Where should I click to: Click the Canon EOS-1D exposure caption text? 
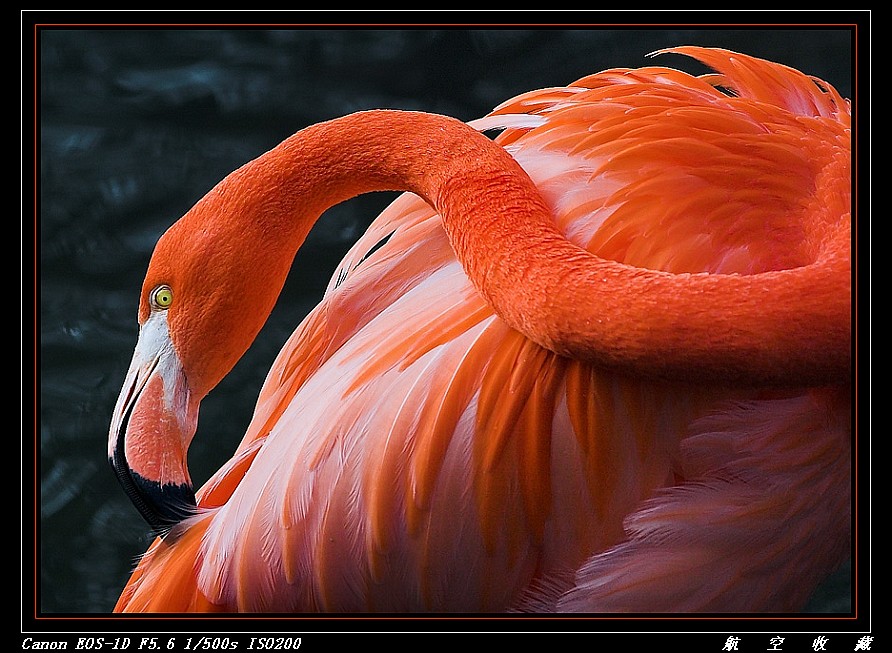coord(162,644)
